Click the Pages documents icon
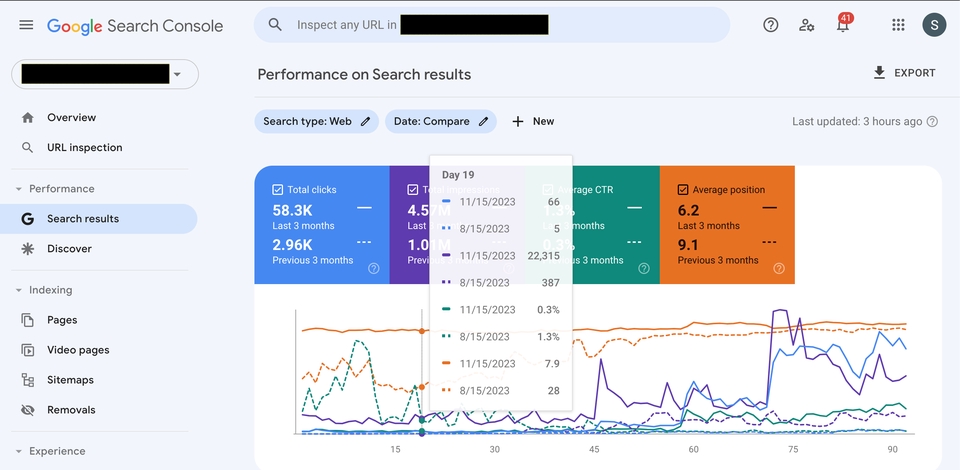This screenshot has width=960, height=470. [x=28, y=320]
